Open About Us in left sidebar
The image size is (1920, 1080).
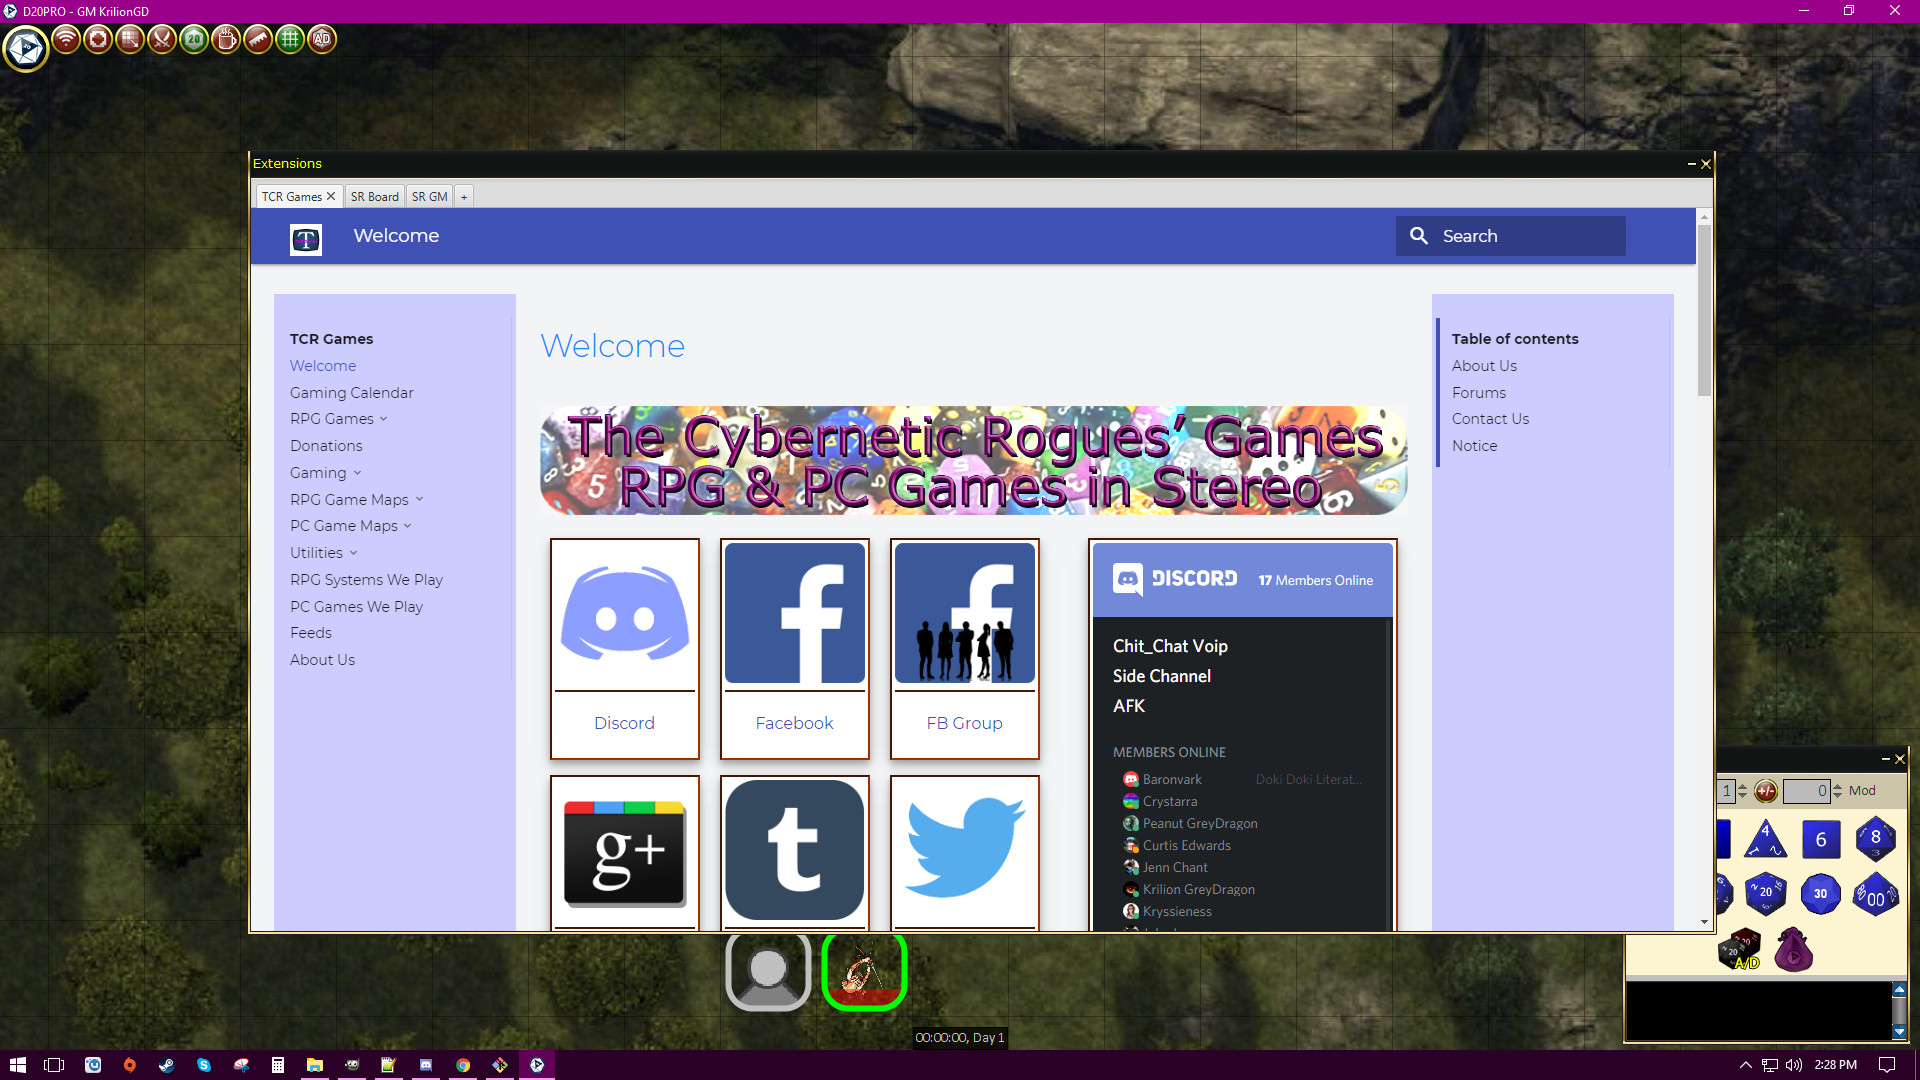(322, 660)
